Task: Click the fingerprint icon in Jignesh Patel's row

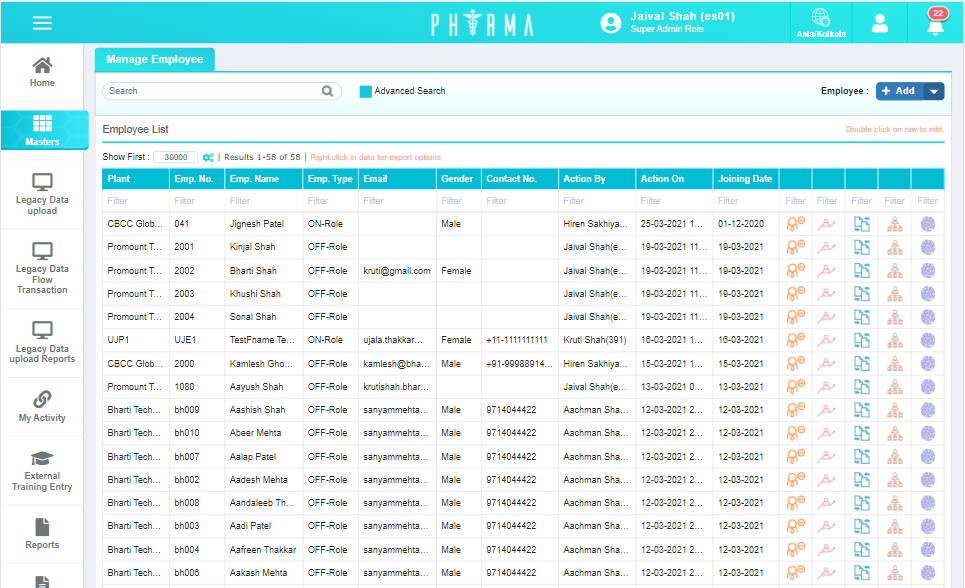Action: click(x=927, y=224)
